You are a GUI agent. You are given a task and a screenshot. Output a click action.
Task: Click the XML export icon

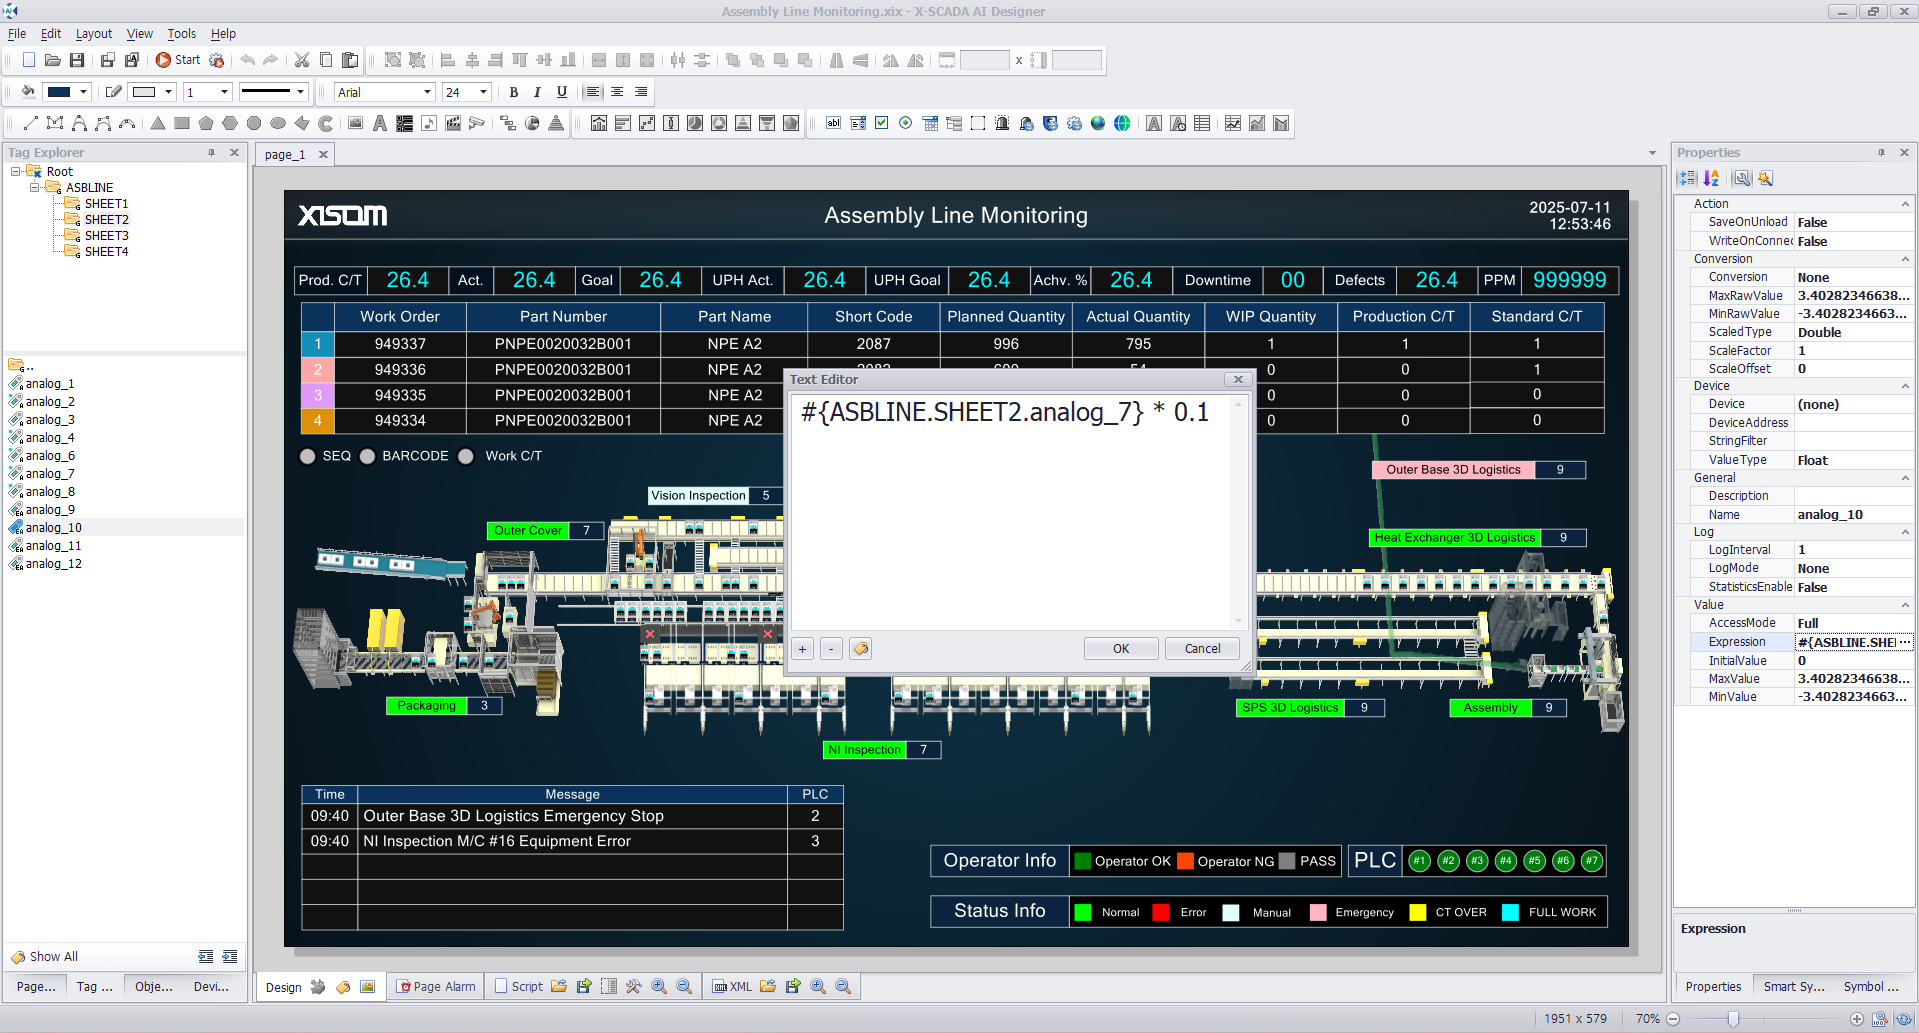(793, 987)
